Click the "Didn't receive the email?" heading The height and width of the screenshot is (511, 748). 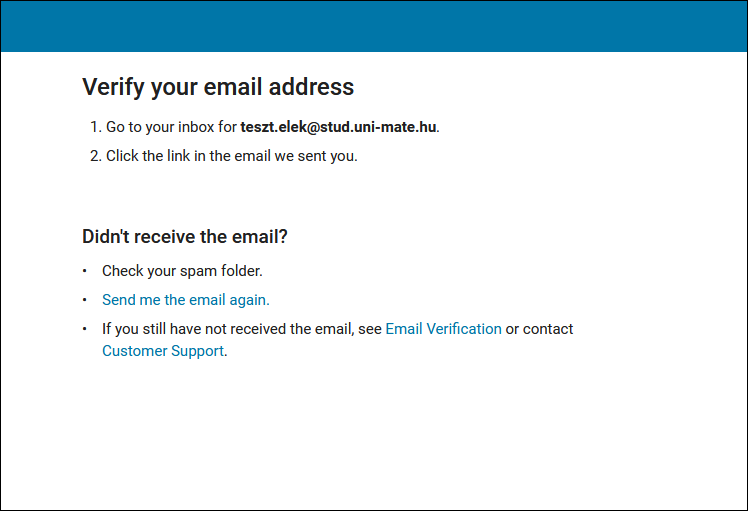pyautogui.click(x=185, y=237)
